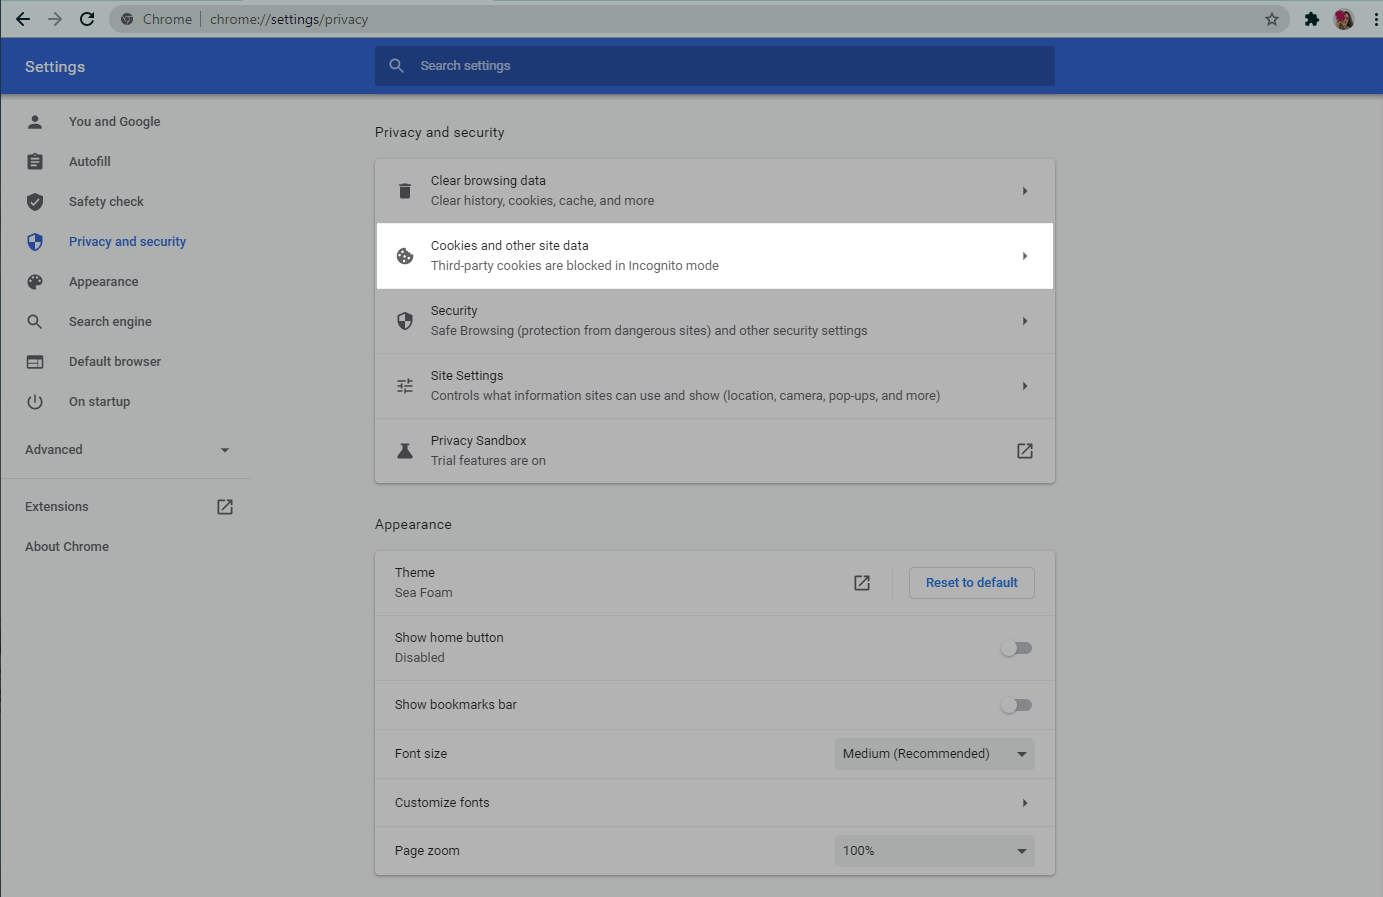Click the Search settings field
The height and width of the screenshot is (897, 1383).
click(x=714, y=66)
